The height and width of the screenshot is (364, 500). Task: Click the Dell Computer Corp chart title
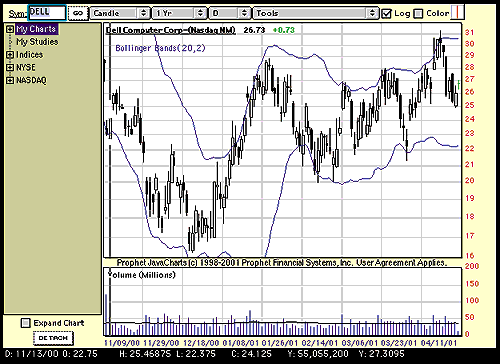[x=171, y=30]
